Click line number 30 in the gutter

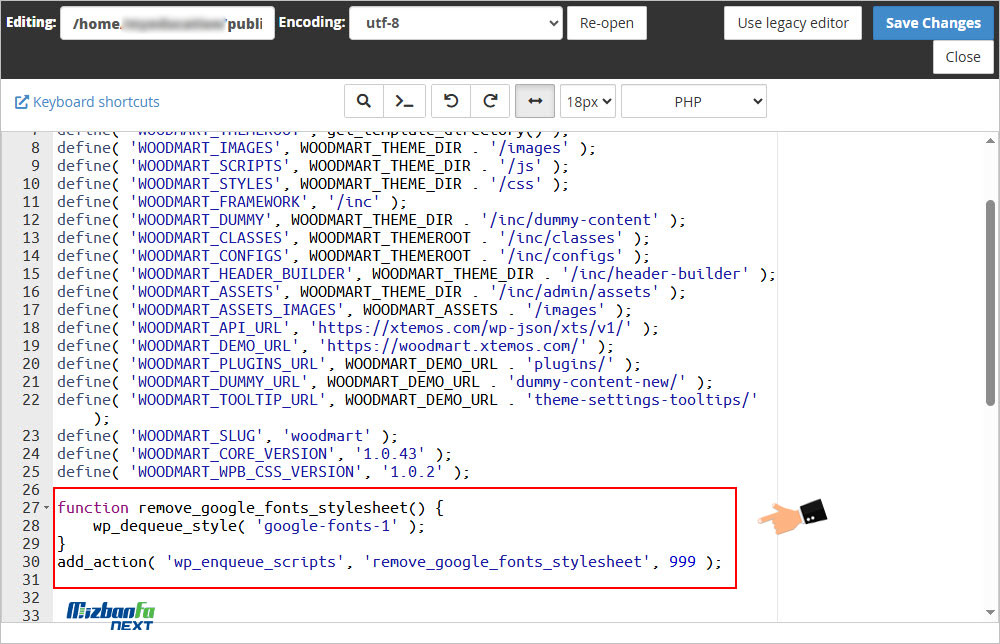(30, 562)
